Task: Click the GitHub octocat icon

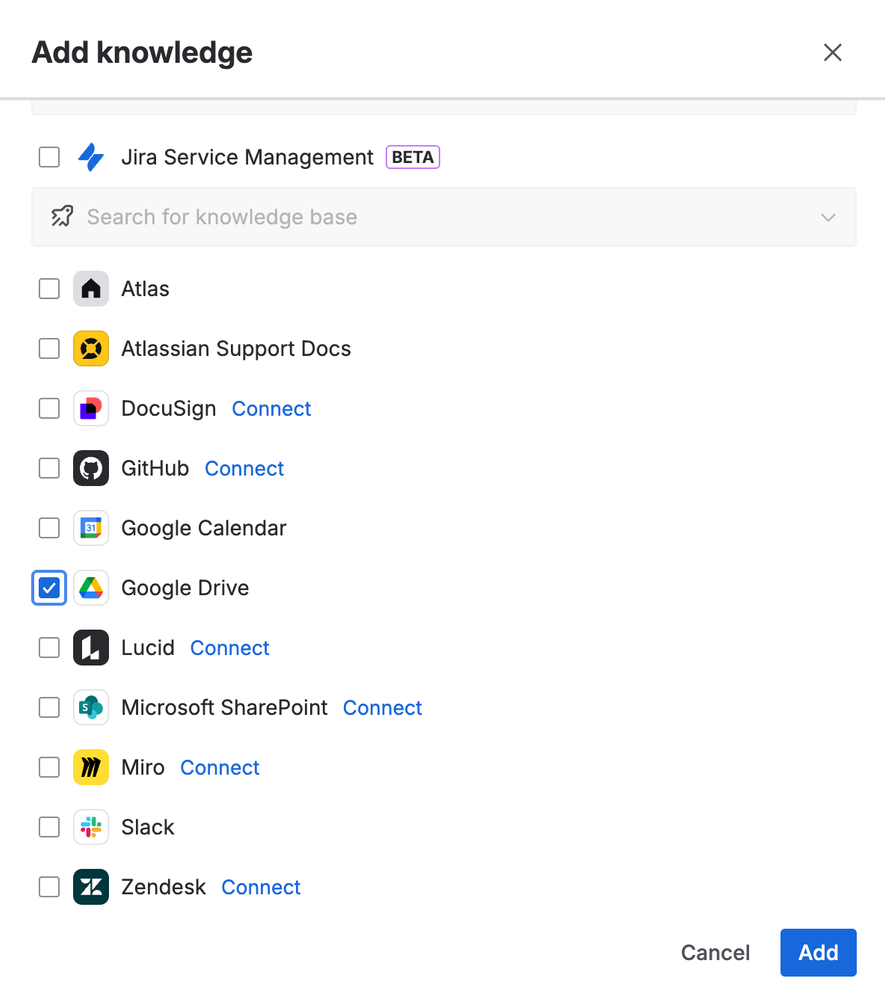Action: (x=91, y=468)
